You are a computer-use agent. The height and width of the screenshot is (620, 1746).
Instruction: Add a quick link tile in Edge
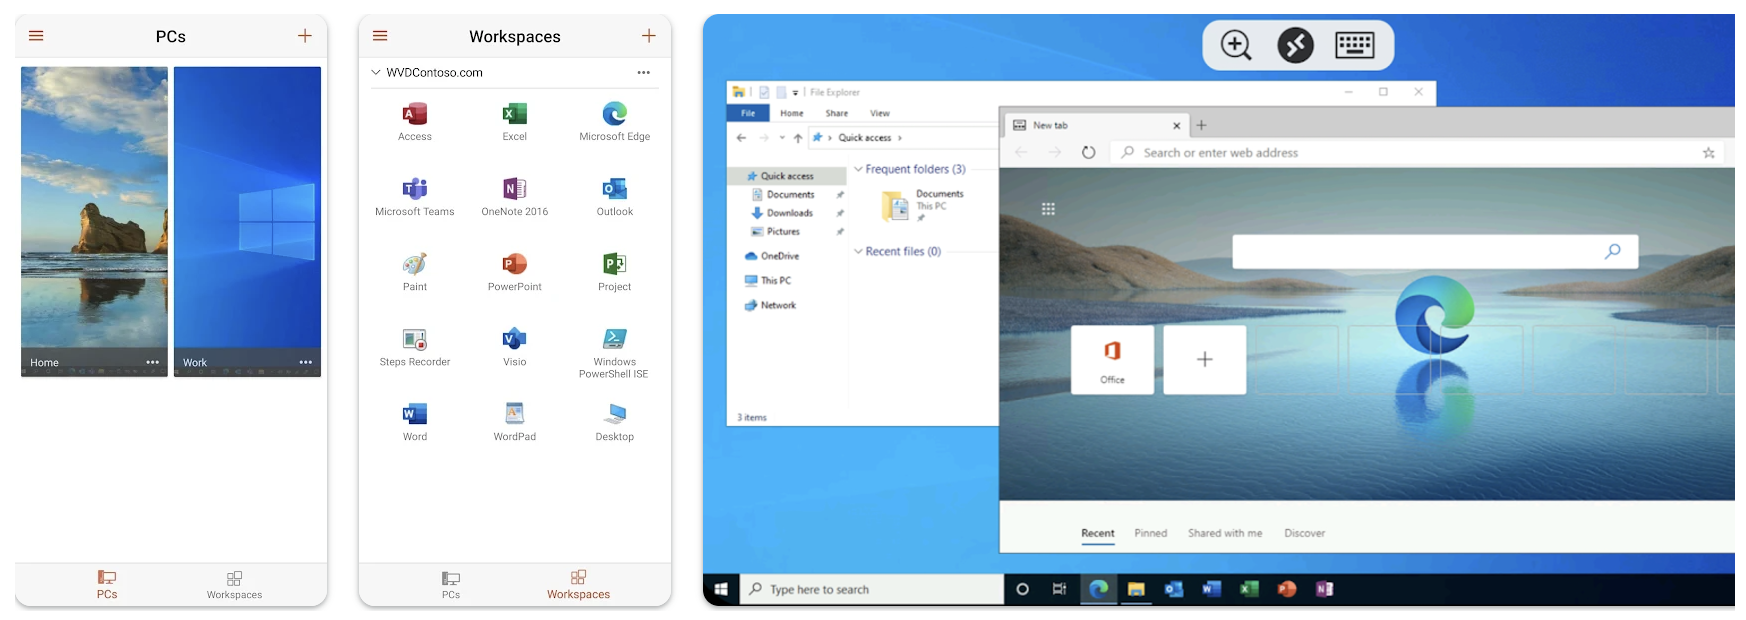[1205, 359]
